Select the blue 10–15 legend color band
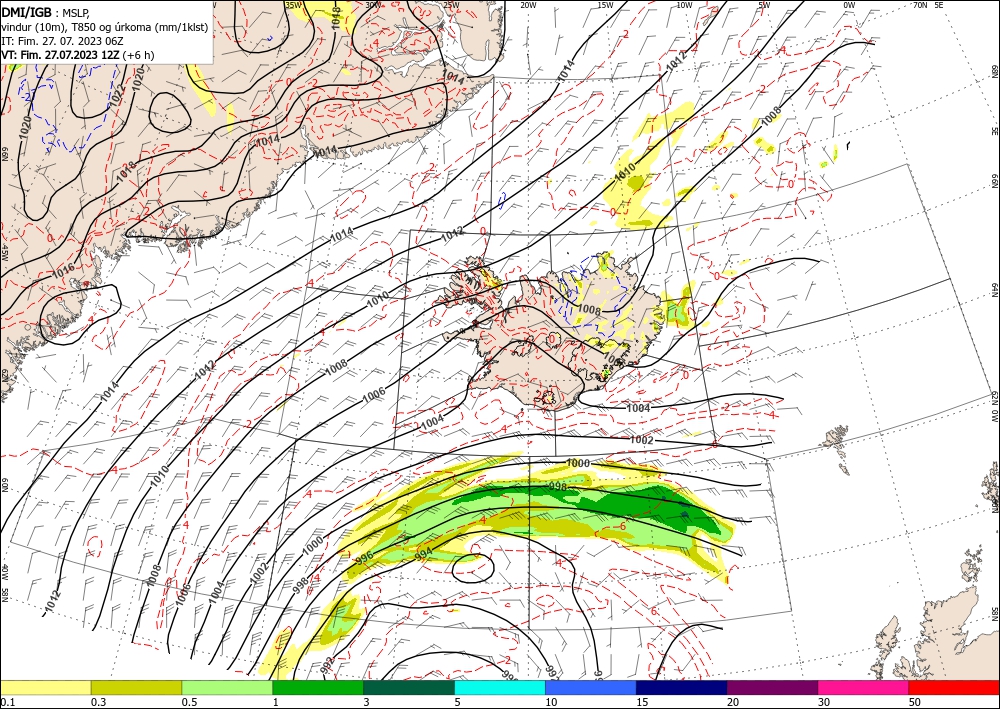The height and width of the screenshot is (709, 1000). coord(591,687)
